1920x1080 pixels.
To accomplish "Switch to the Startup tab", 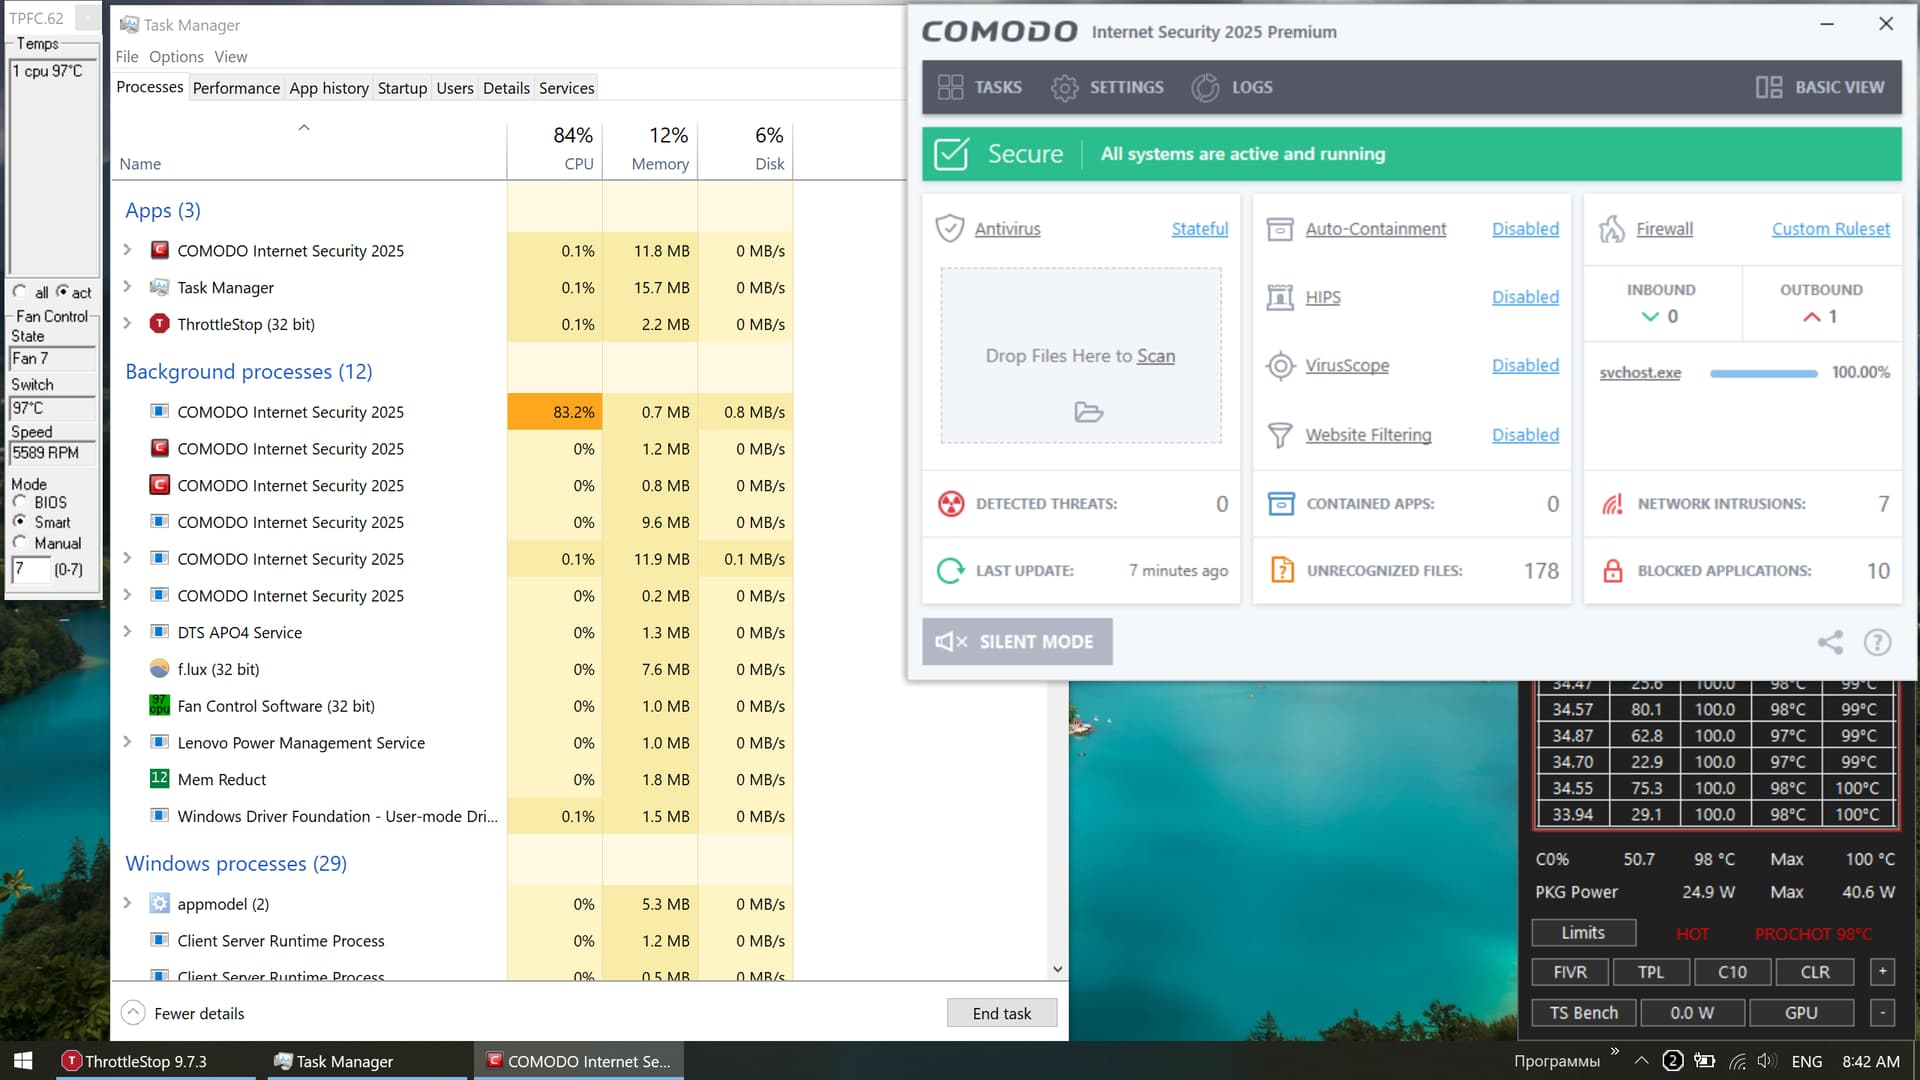I will [402, 88].
